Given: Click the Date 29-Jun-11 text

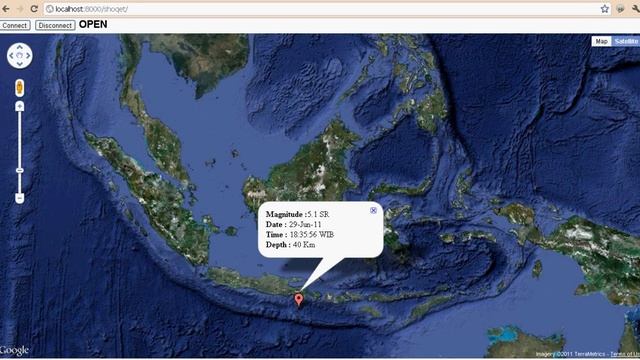Looking at the screenshot, I should pos(293,224).
